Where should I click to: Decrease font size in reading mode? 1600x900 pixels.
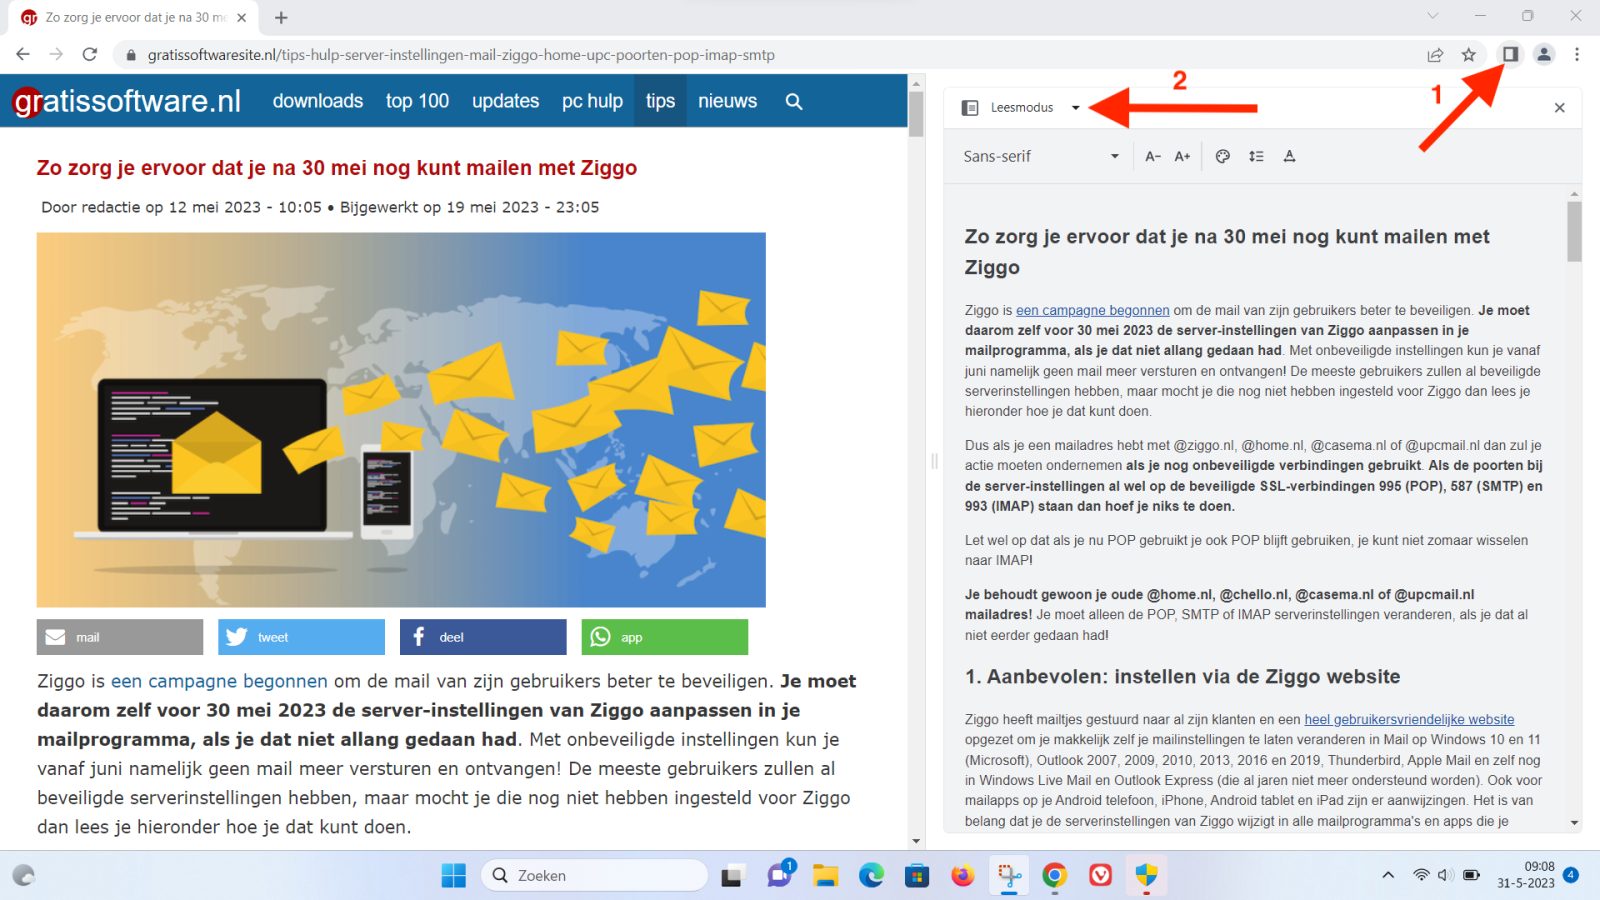coord(1153,156)
